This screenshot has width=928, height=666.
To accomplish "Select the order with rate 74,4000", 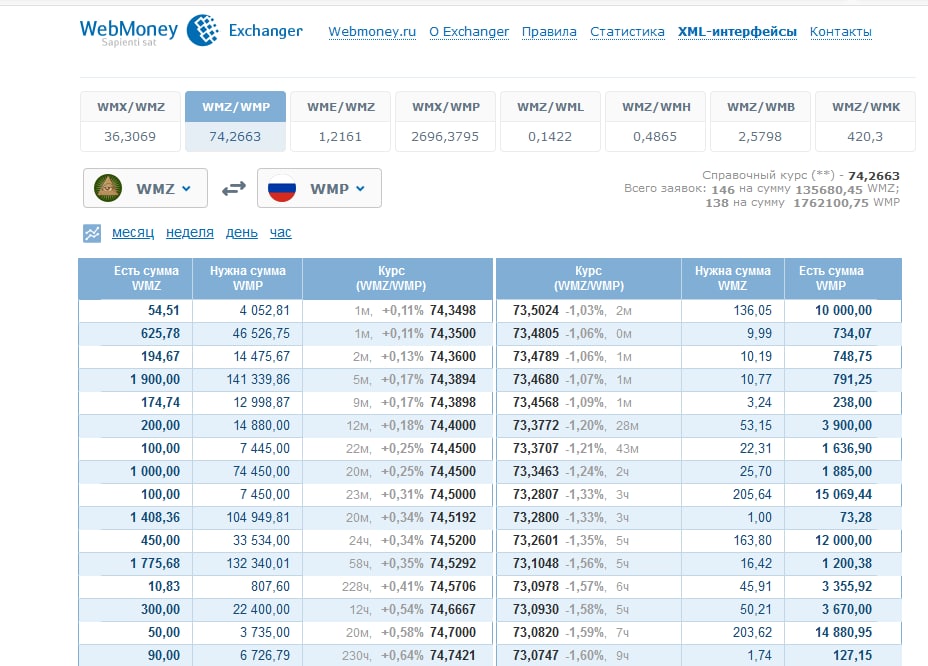I will [x=285, y=426].
